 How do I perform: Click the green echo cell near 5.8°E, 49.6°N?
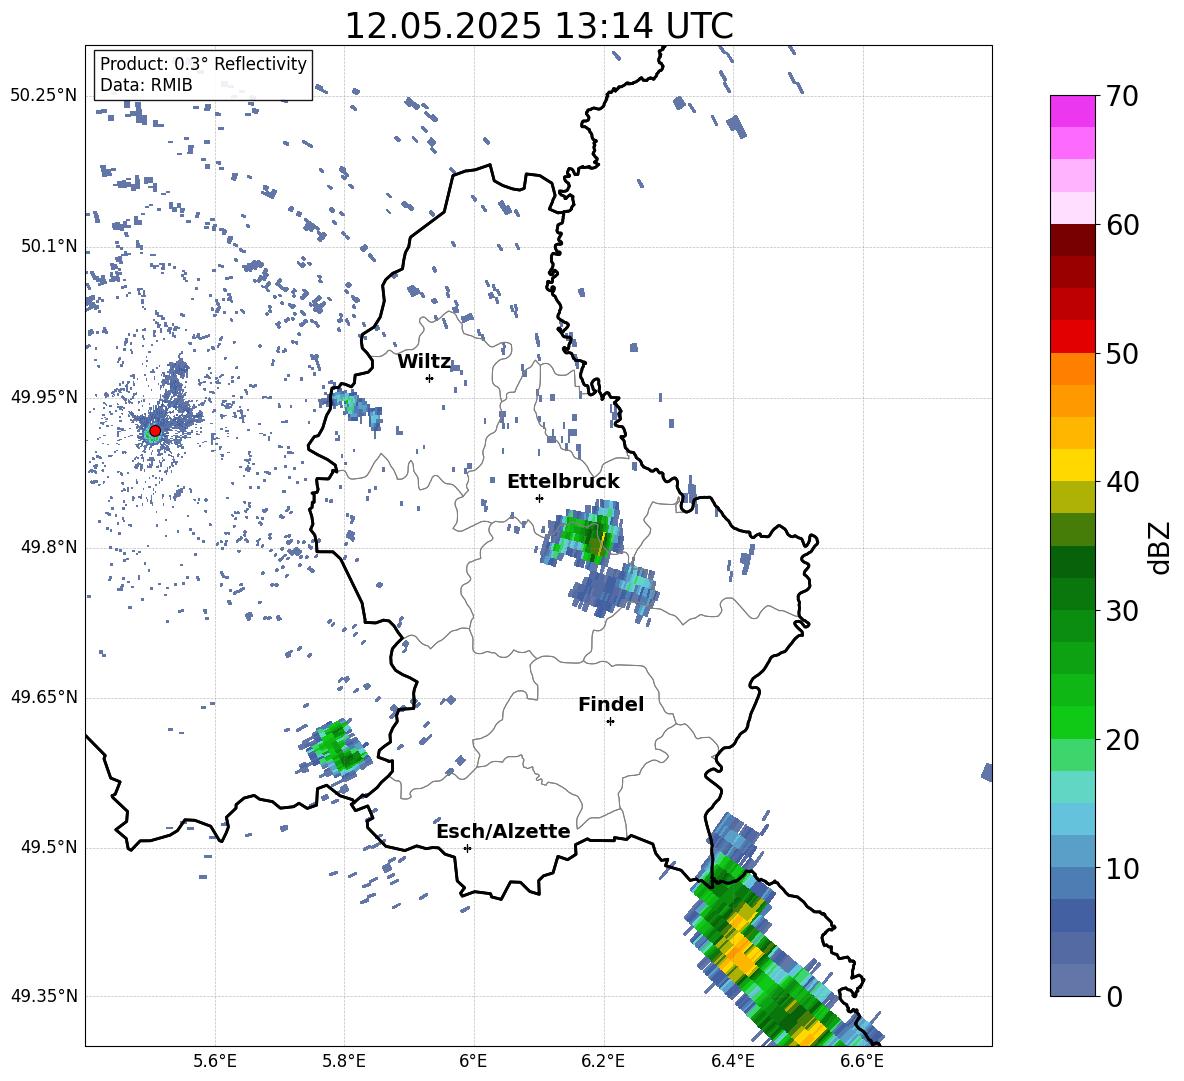click(335, 748)
